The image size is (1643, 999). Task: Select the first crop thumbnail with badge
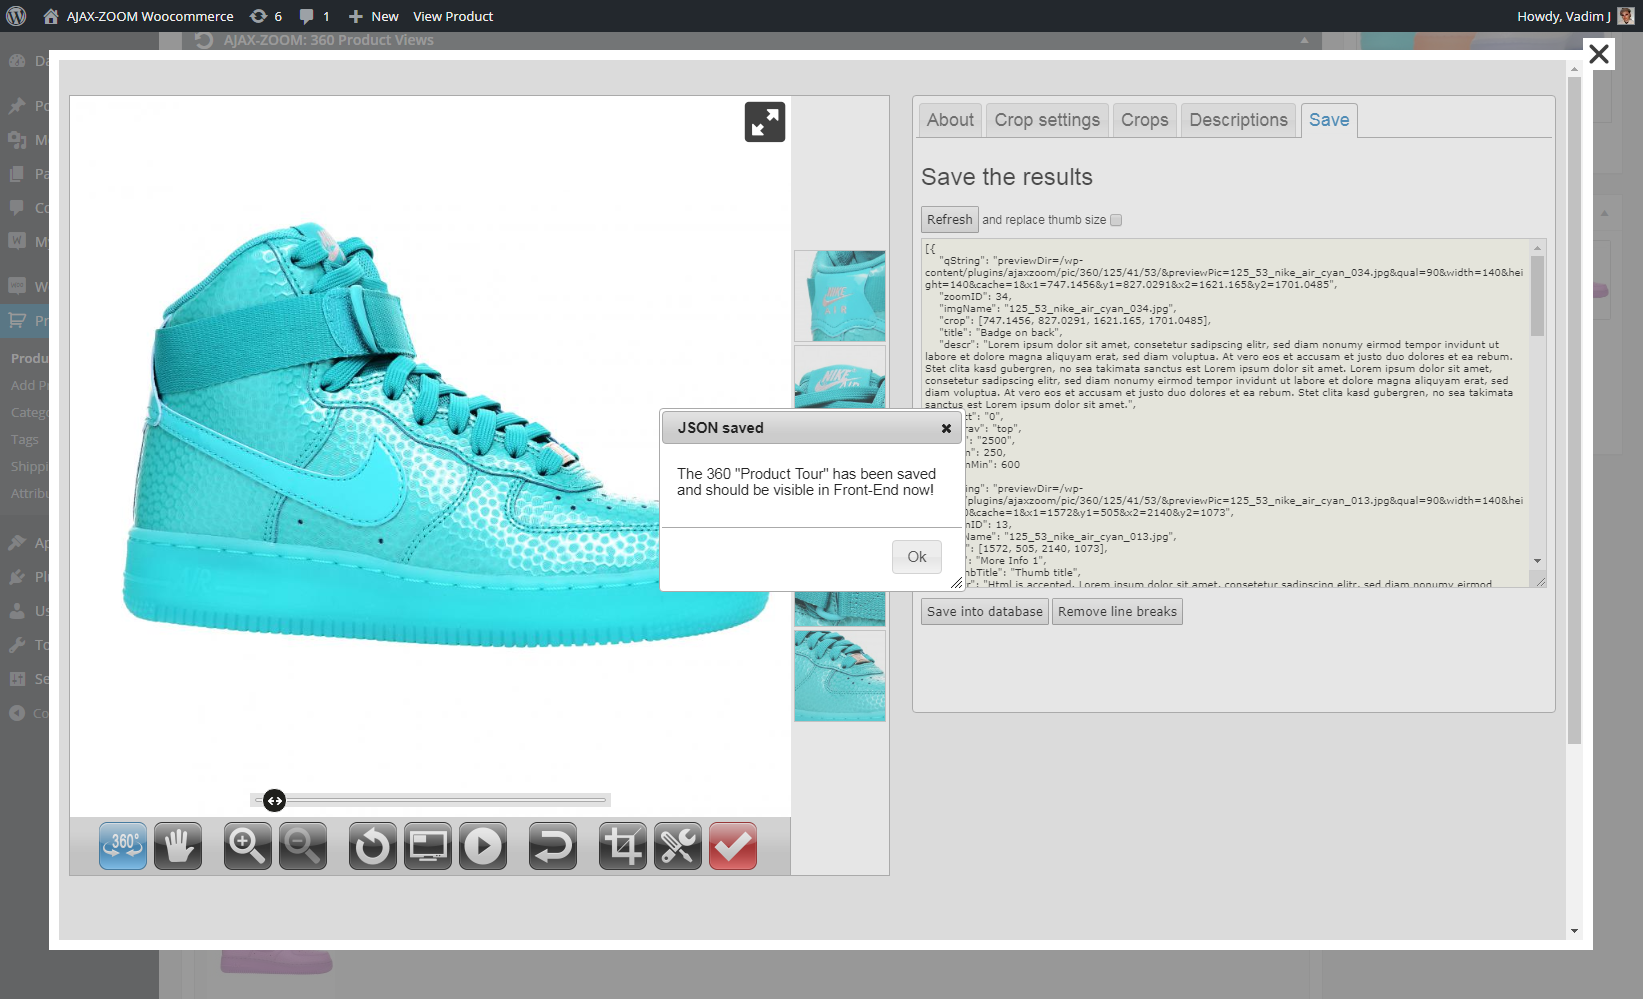tap(840, 296)
